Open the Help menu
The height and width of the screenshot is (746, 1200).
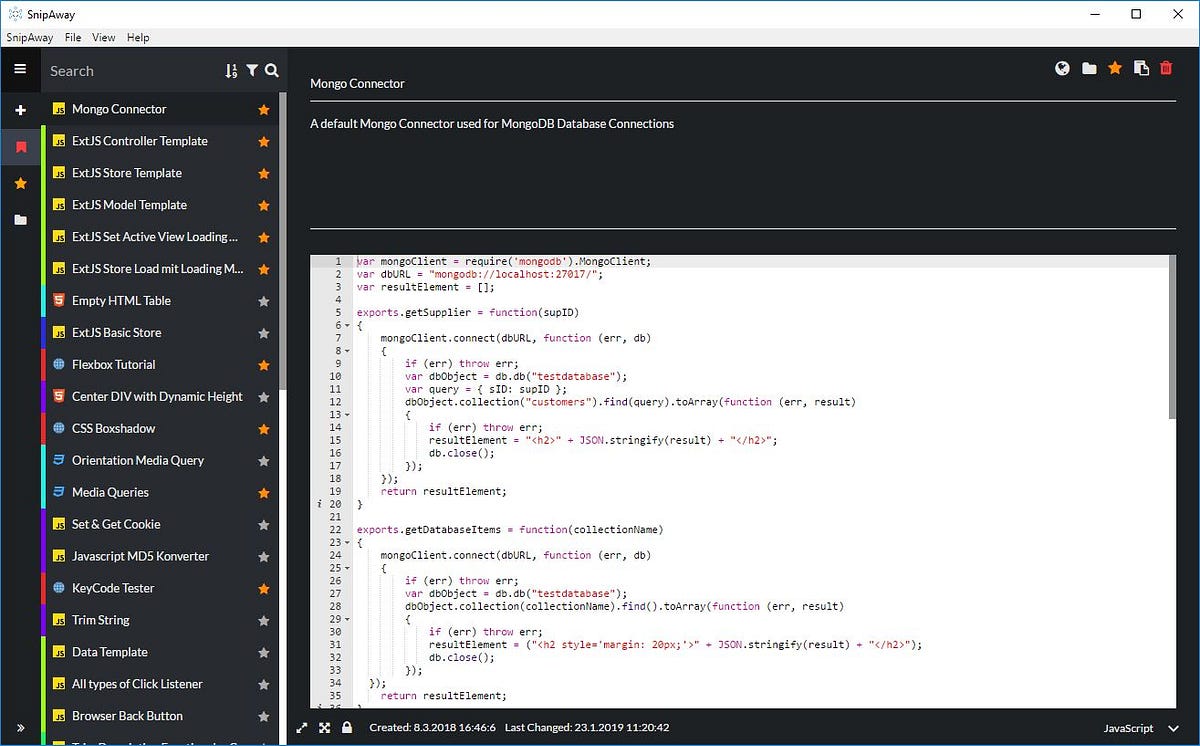click(x=138, y=37)
